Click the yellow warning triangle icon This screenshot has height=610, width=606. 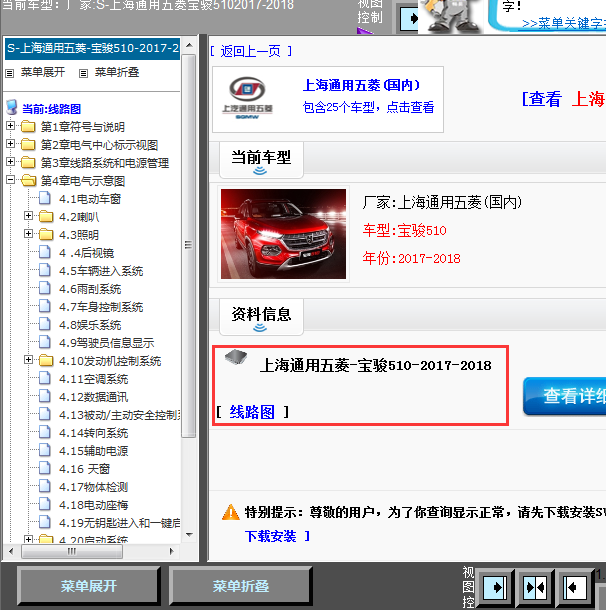click(231, 512)
